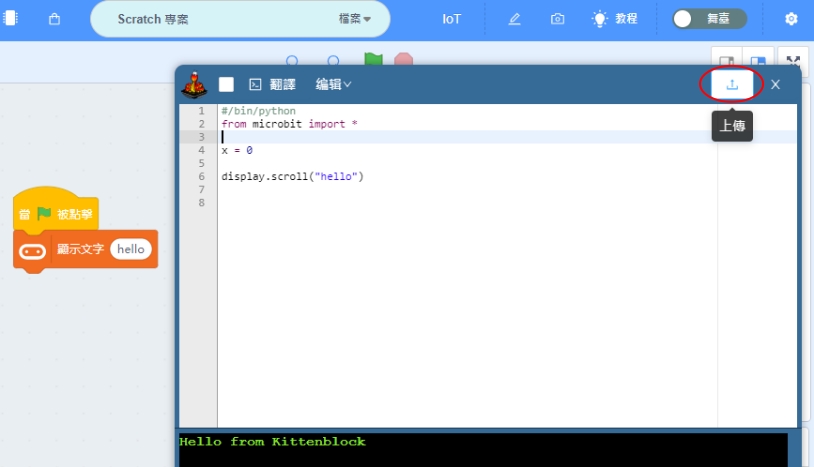Click the upload (上傳) icon in code editor
814x467 pixels.
click(732, 85)
